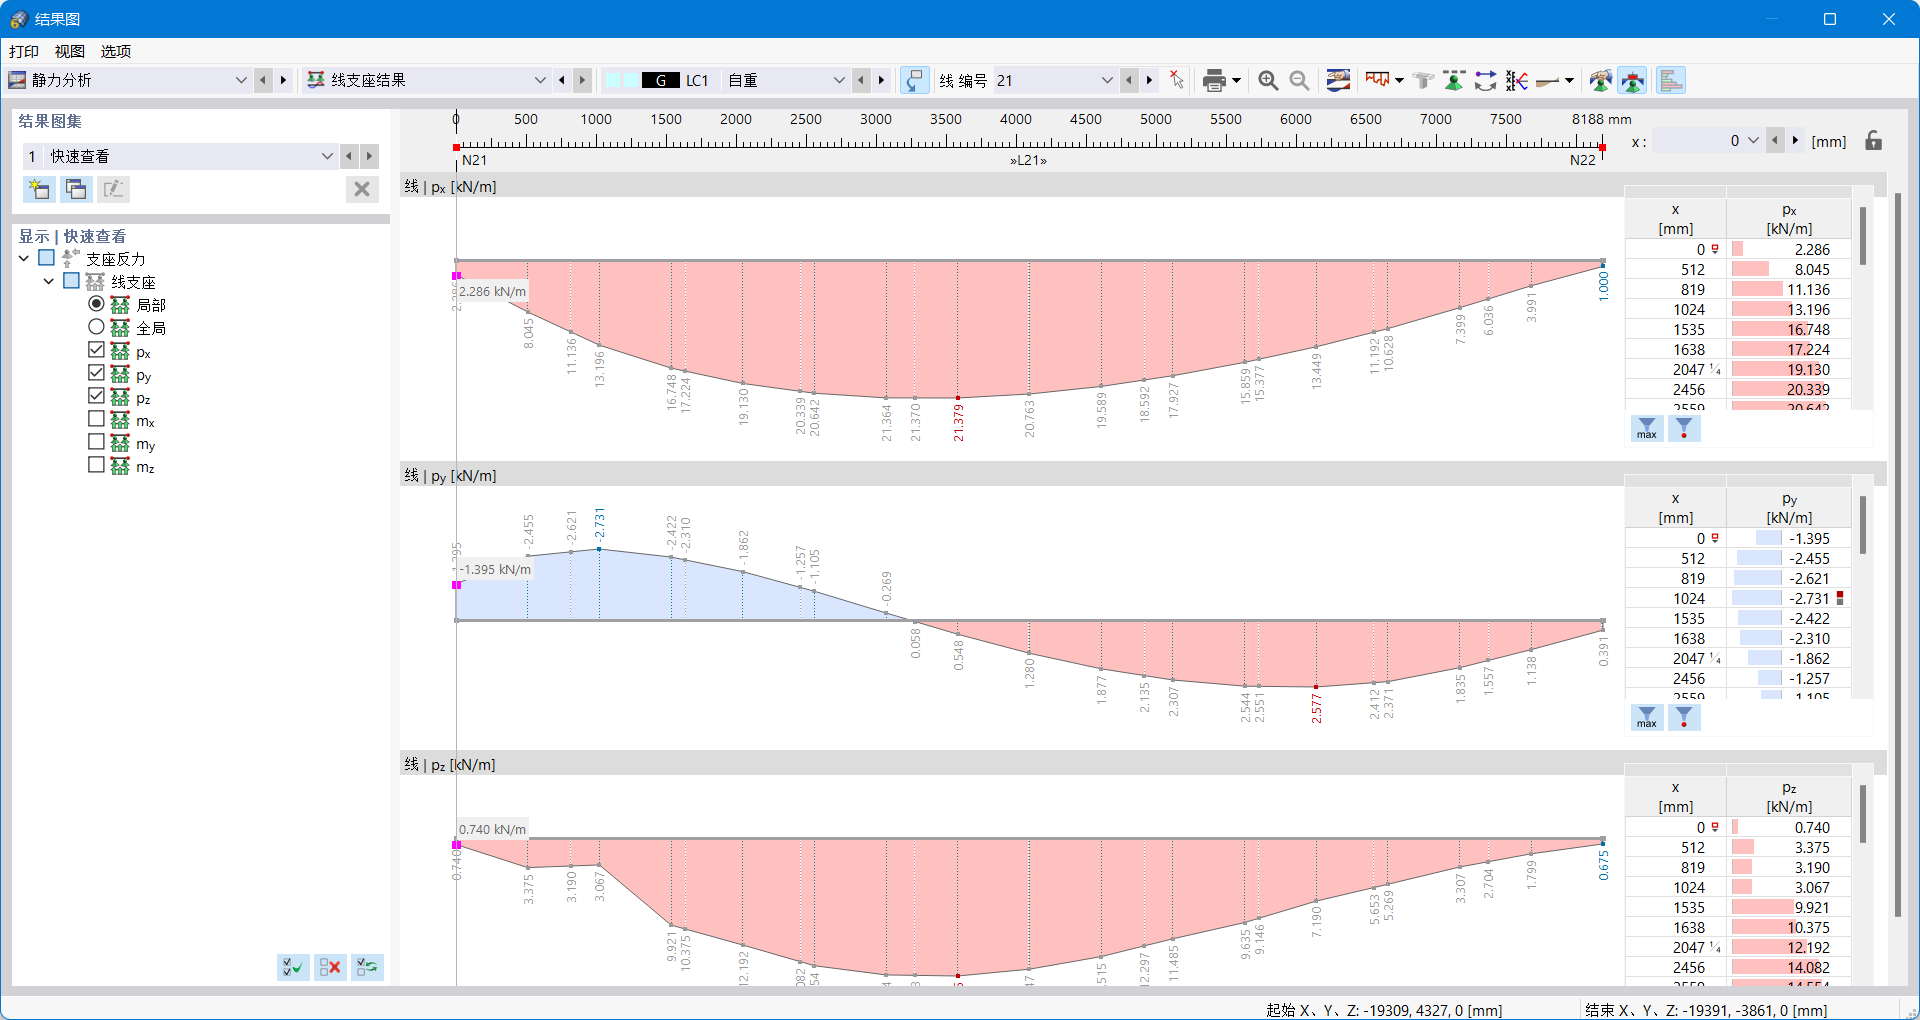Screen dimensions: 1920x1020
Task: Open the 线支座结果 result type dropdown
Action: [540, 81]
